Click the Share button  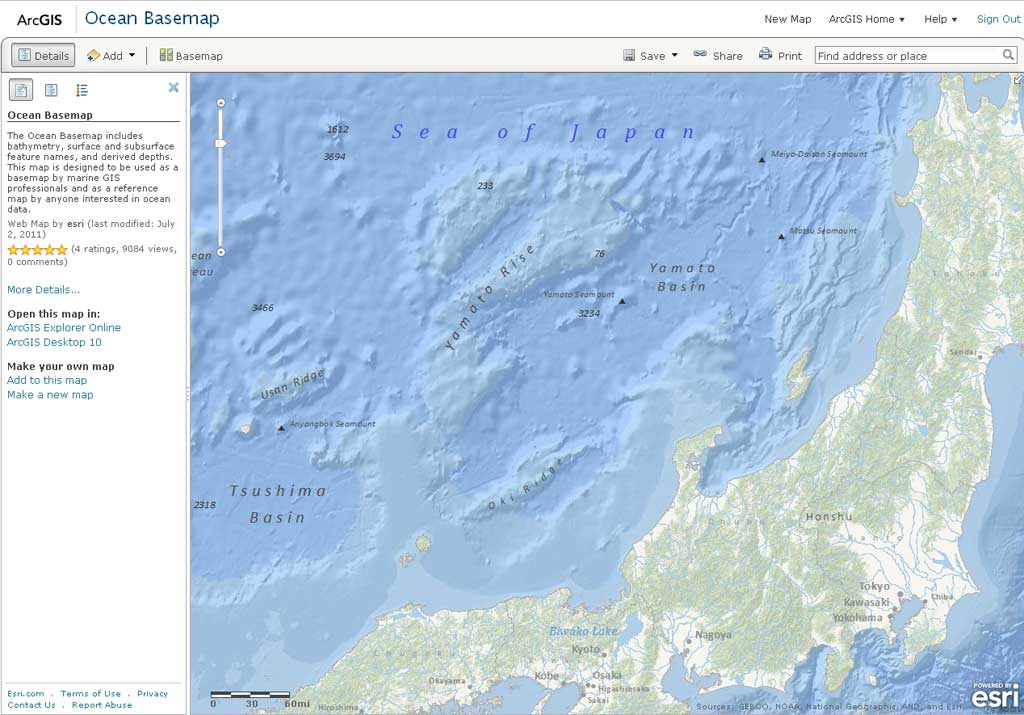pyautogui.click(x=718, y=56)
